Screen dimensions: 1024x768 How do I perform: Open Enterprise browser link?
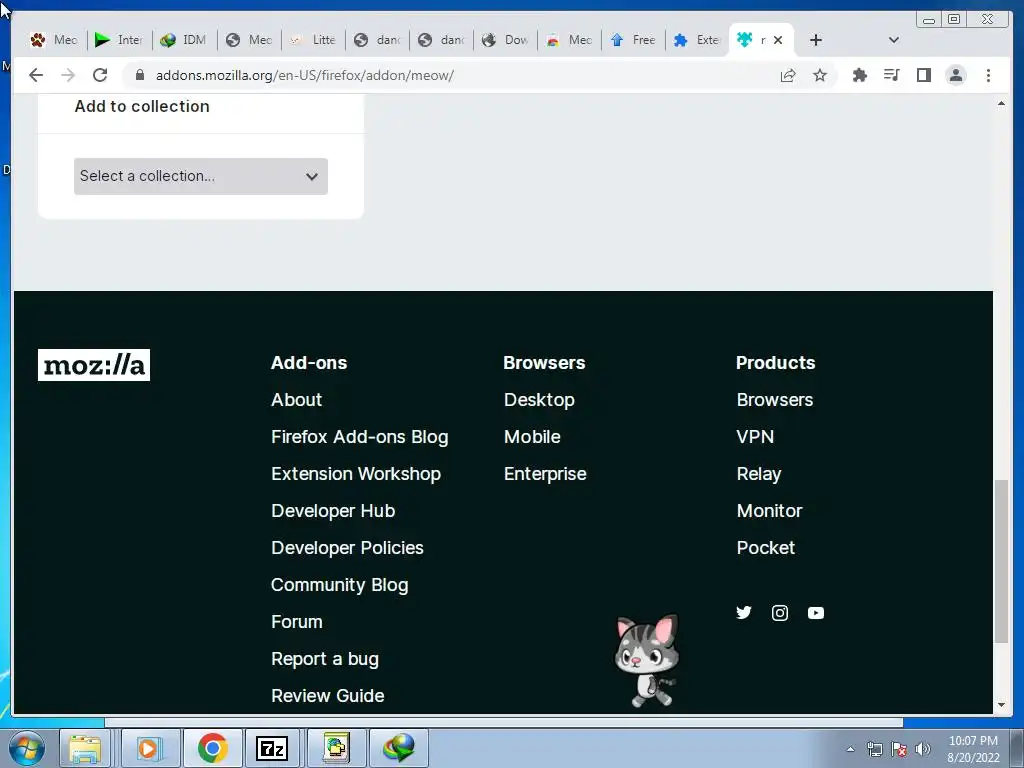coord(545,473)
